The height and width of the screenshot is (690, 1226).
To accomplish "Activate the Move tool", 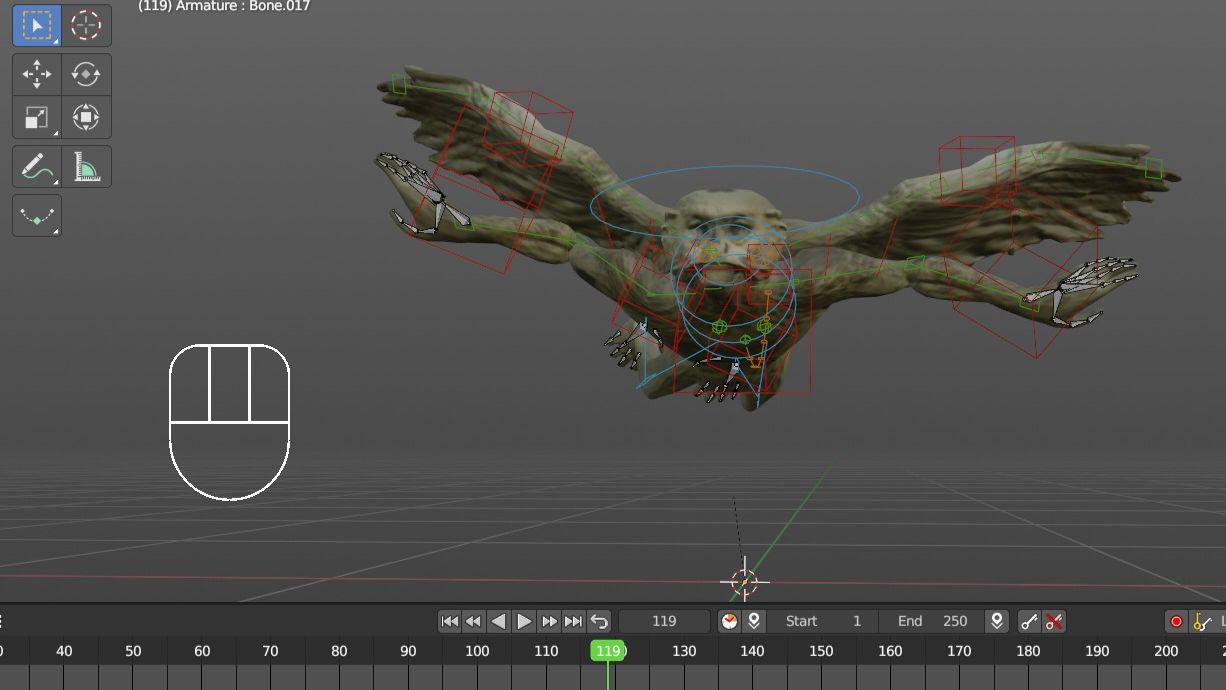I will (x=37, y=74).
